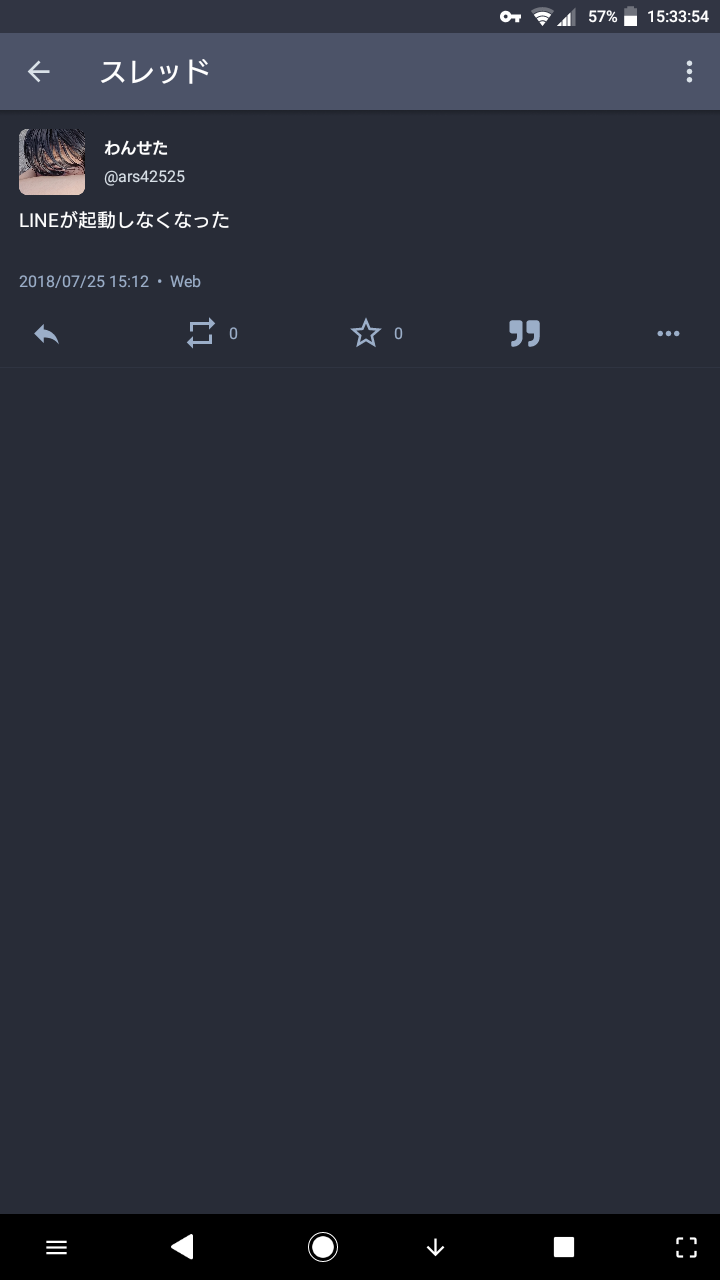Tap the Android back triangle in the navigation bar

coord(182,1246)
